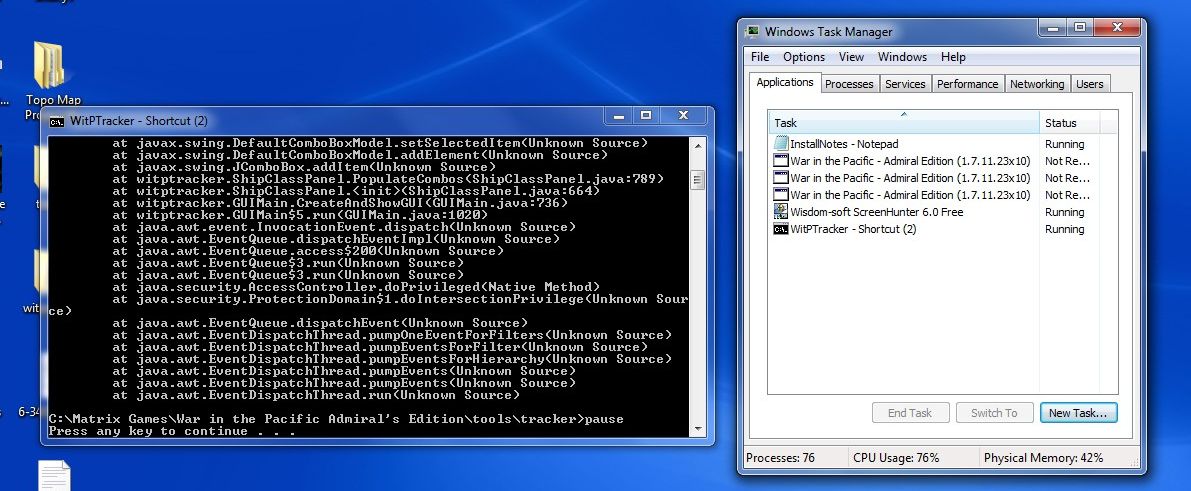The height and width of the screenshot is (491, 1191).
Task: Click the Running status of WitPTracker task
Action: (x=1064, y=230)
